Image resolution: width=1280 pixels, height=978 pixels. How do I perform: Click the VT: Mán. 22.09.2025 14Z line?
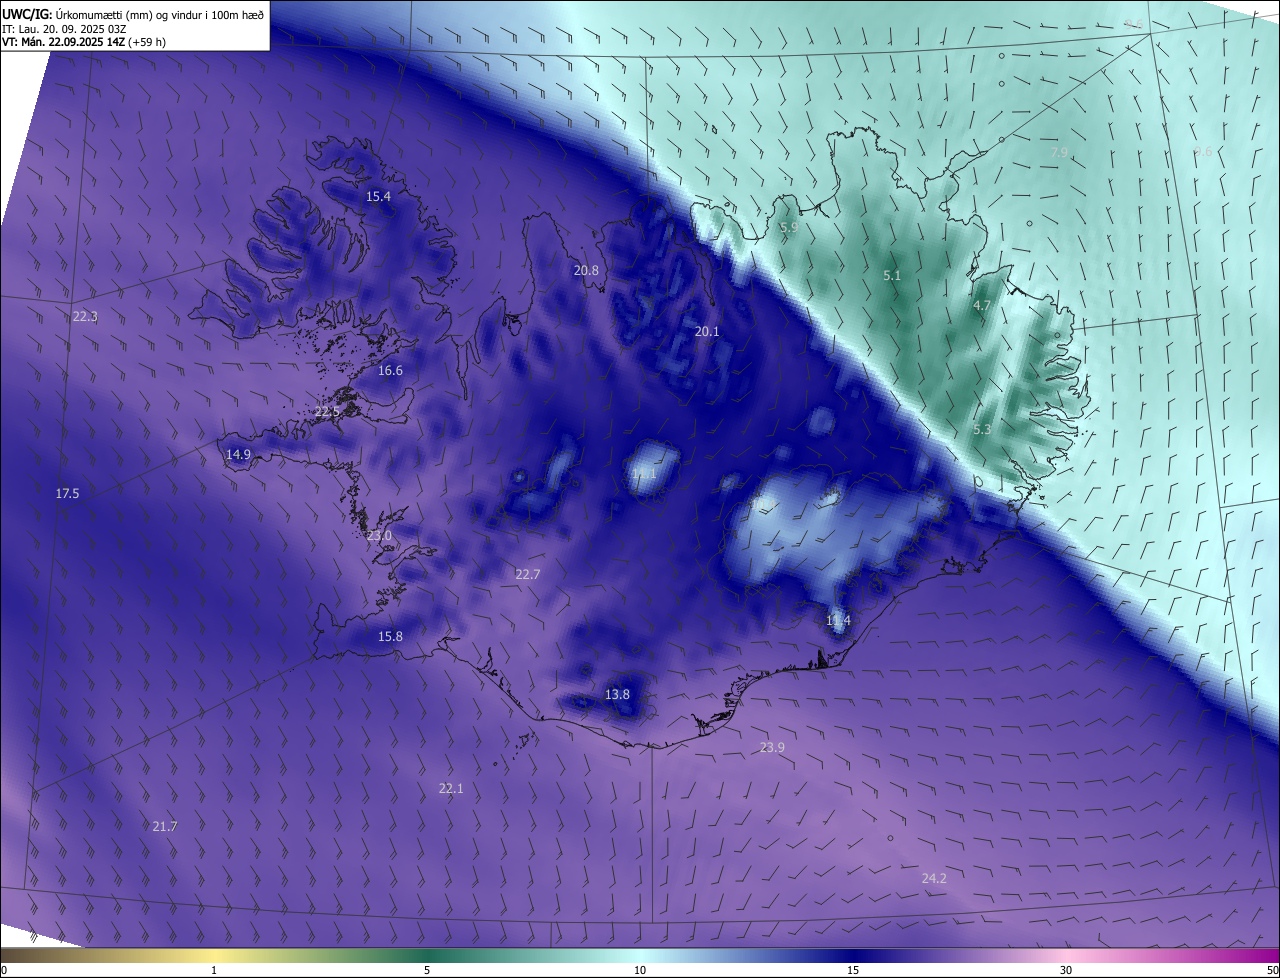pos(84,42)
